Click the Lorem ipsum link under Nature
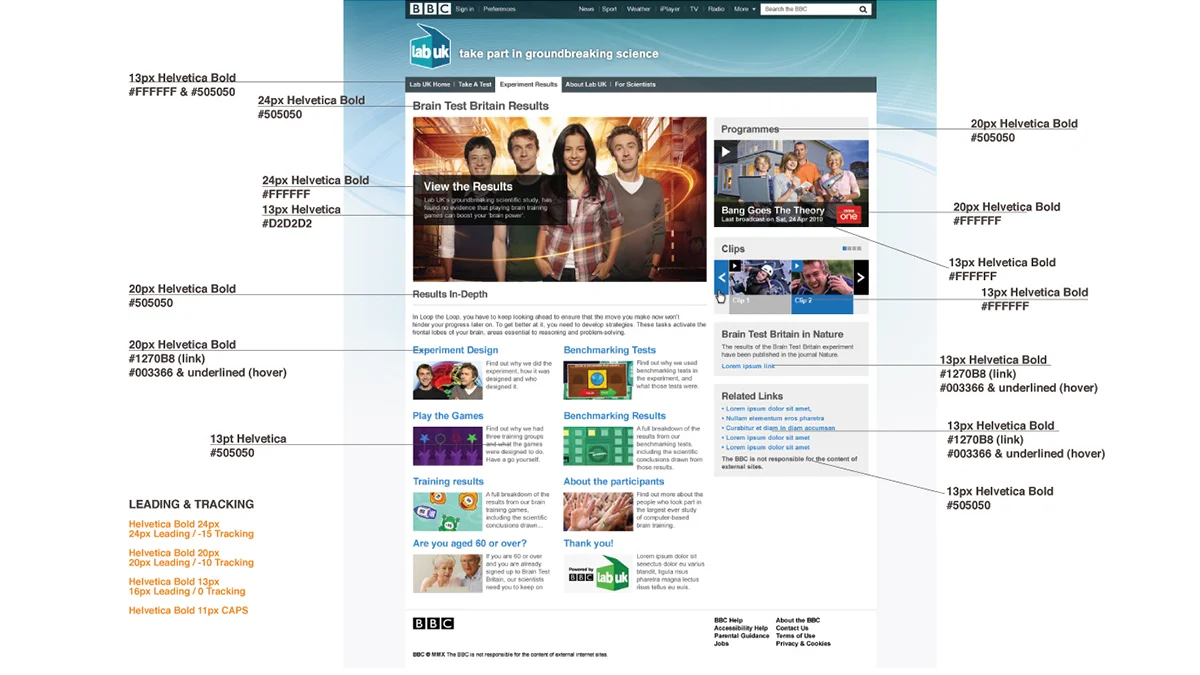 748,366
